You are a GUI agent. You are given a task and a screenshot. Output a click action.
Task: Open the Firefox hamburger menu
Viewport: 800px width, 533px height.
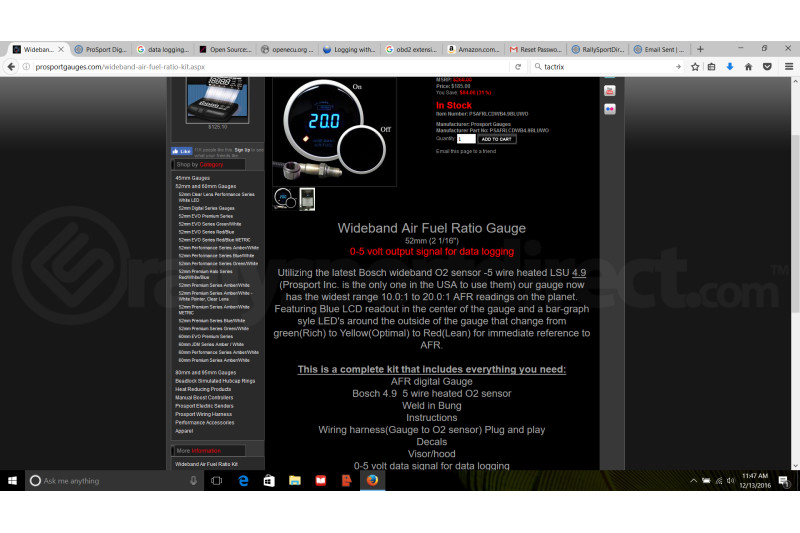[x=789, y=67]
